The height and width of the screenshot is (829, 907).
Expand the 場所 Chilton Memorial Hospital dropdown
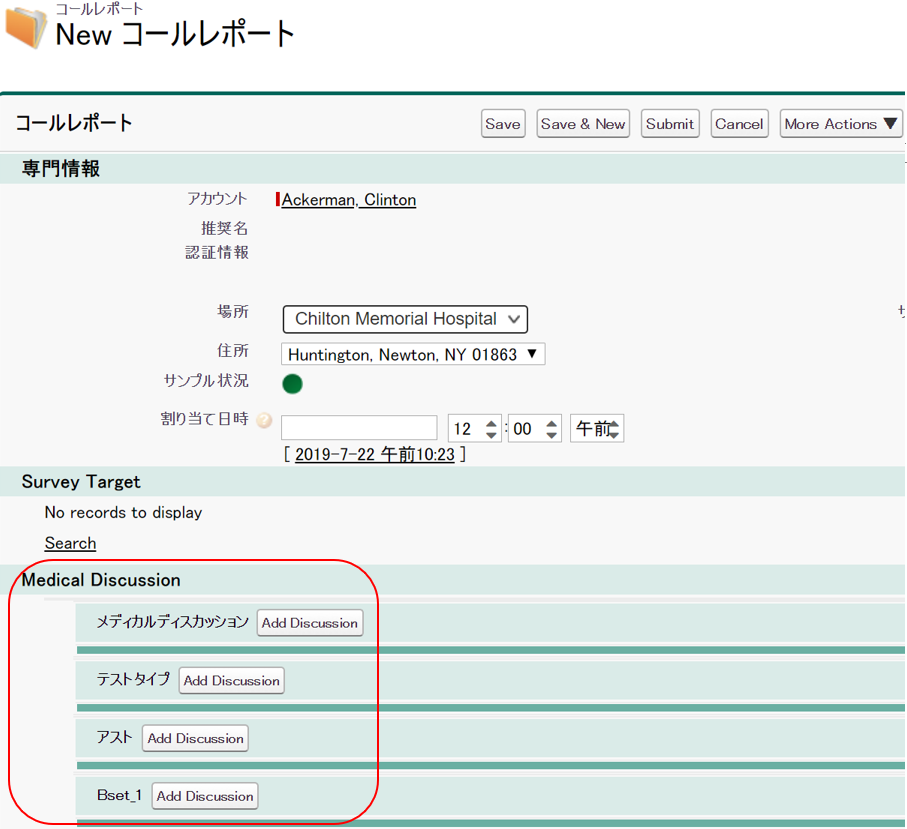coord(405,319)
